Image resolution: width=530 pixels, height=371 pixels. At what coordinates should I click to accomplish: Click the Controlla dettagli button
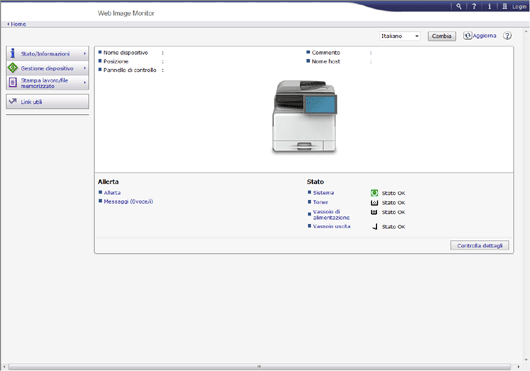pos(480,246)
